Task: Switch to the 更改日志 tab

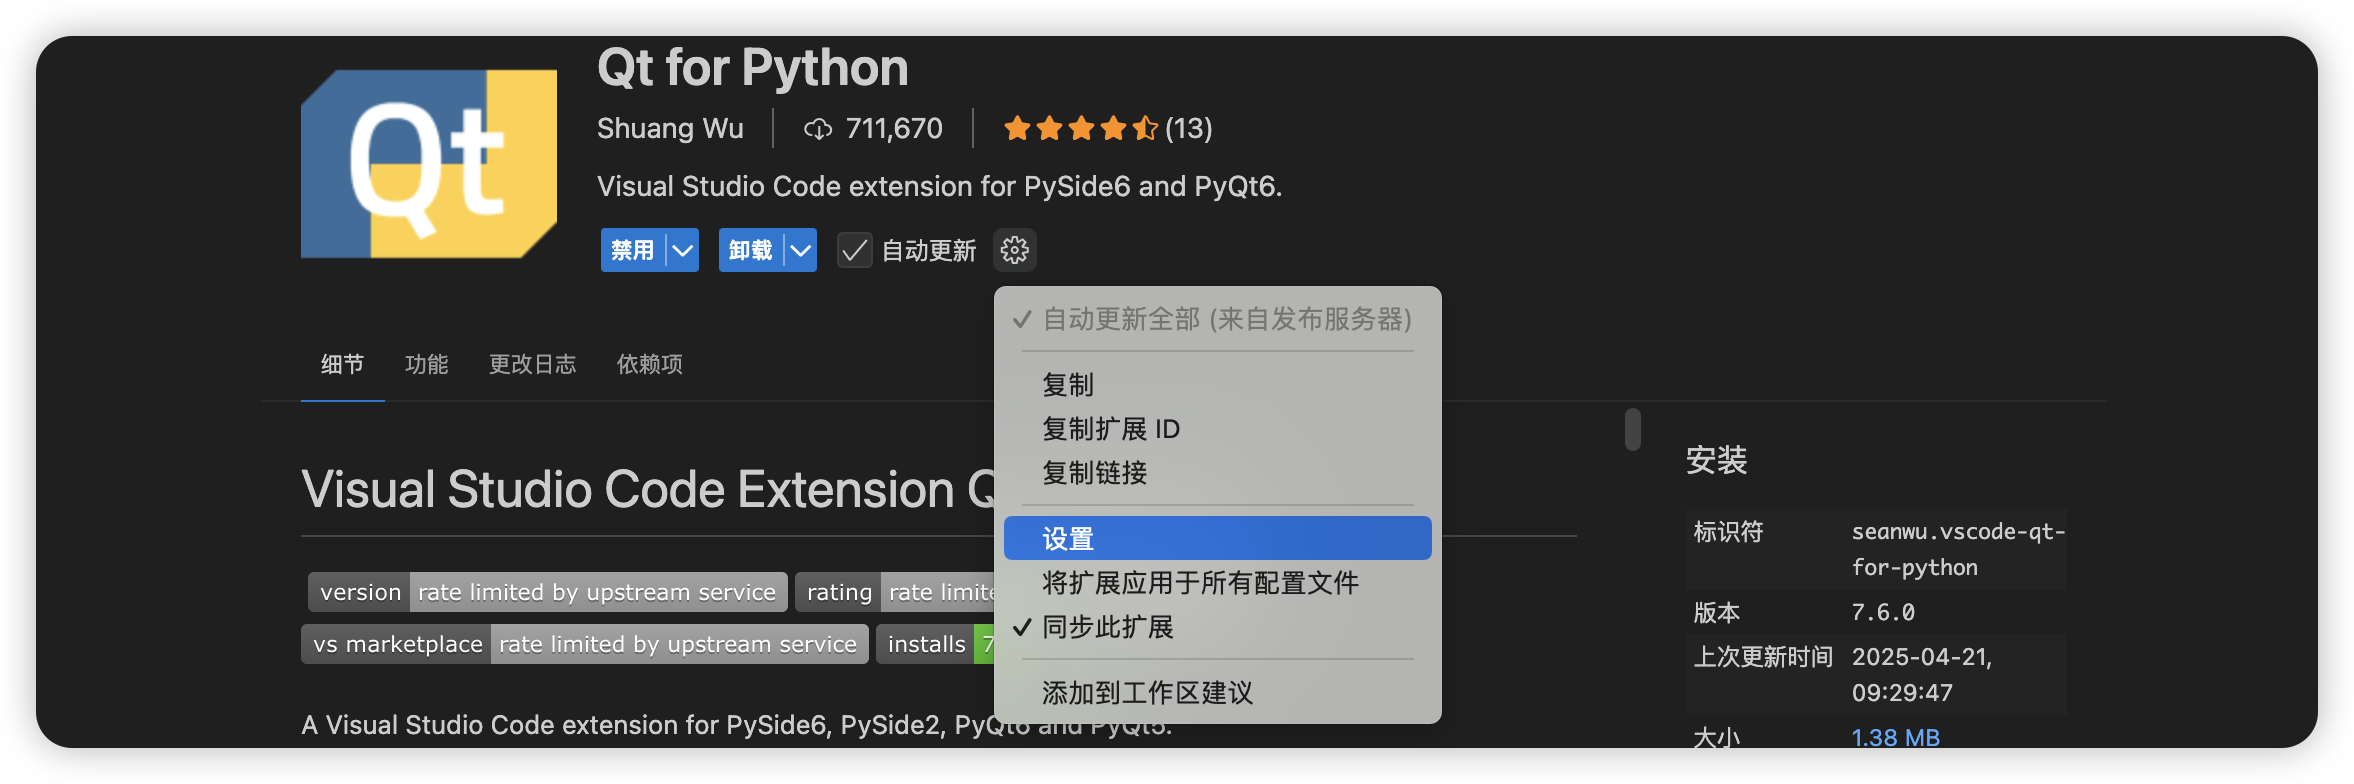Action: (x=532, y=364)
